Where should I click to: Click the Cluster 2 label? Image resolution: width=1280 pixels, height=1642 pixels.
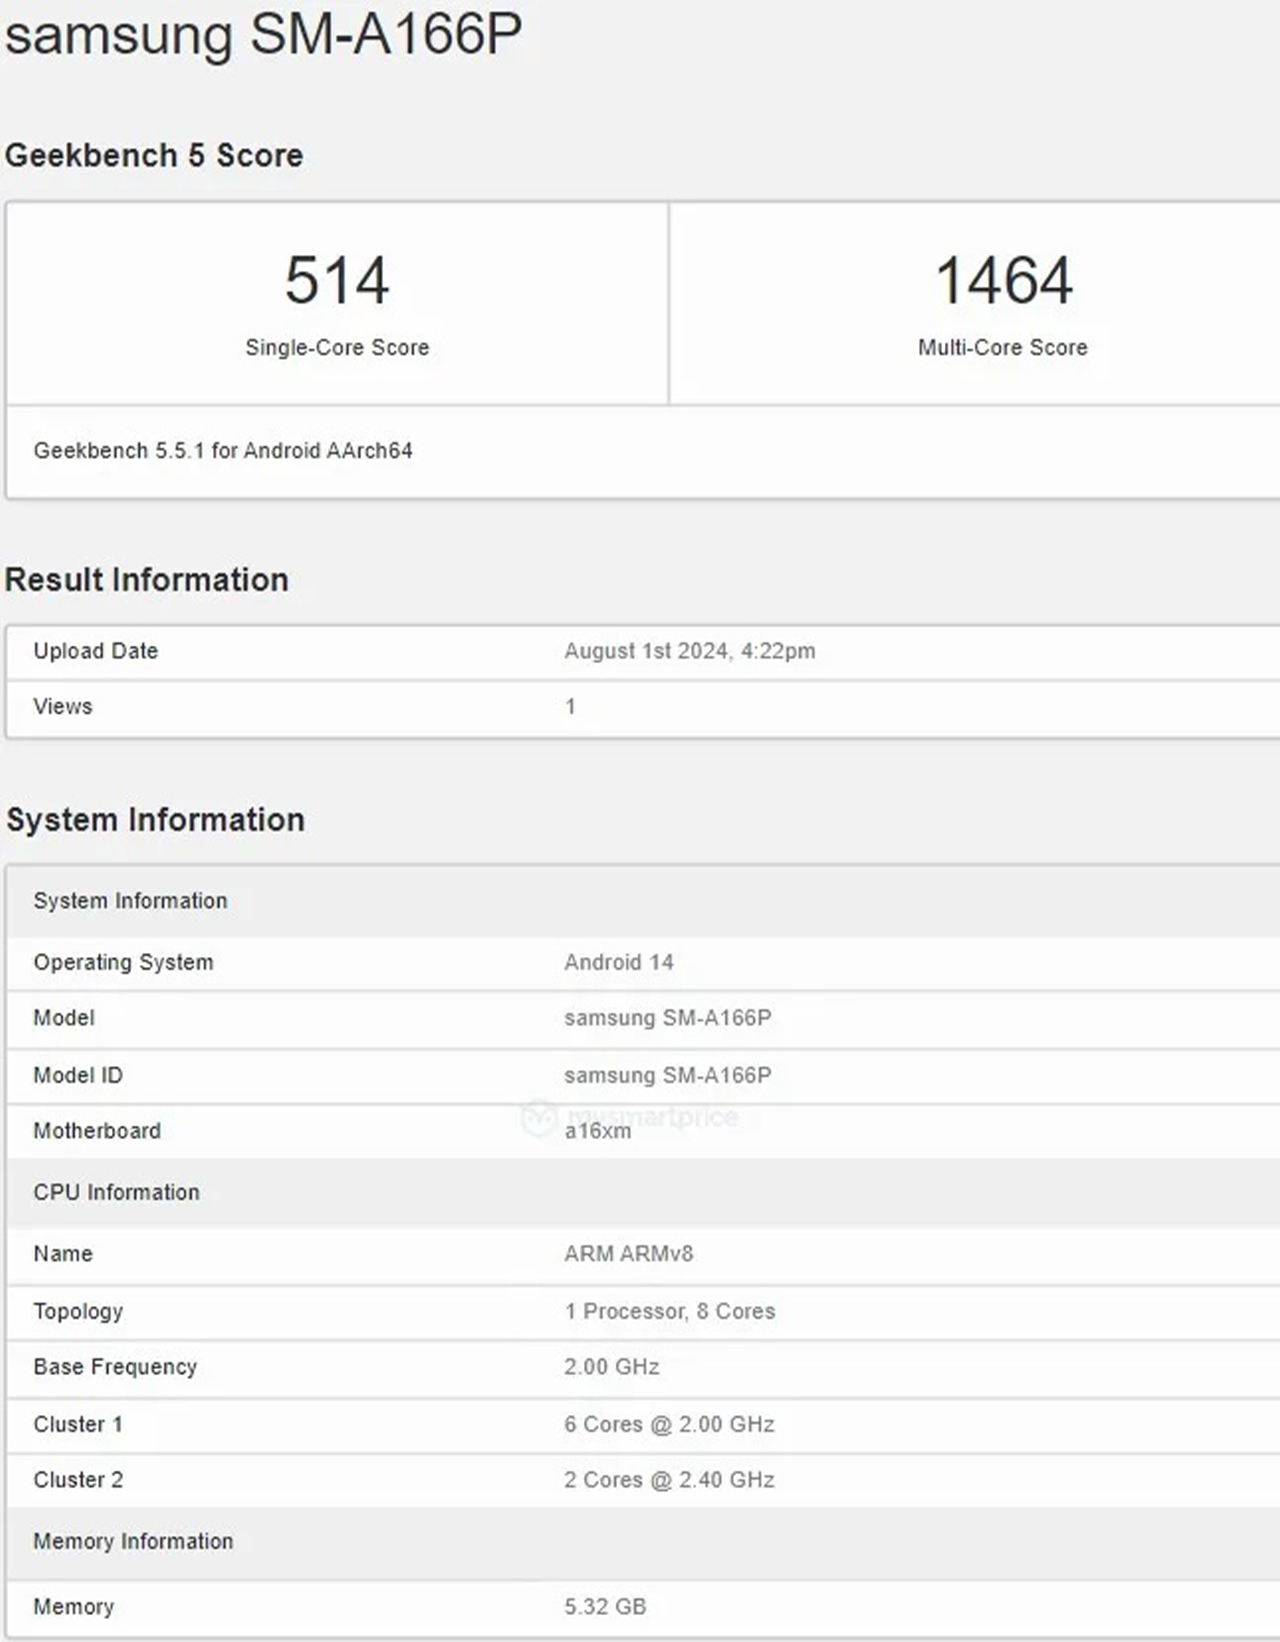(78, 1480)
